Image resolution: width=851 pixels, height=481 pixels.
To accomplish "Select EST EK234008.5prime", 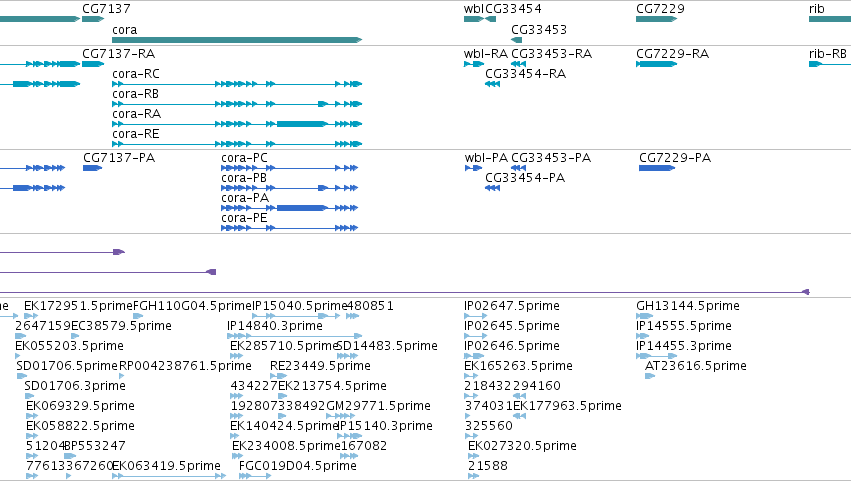I will tap(286, 447).
